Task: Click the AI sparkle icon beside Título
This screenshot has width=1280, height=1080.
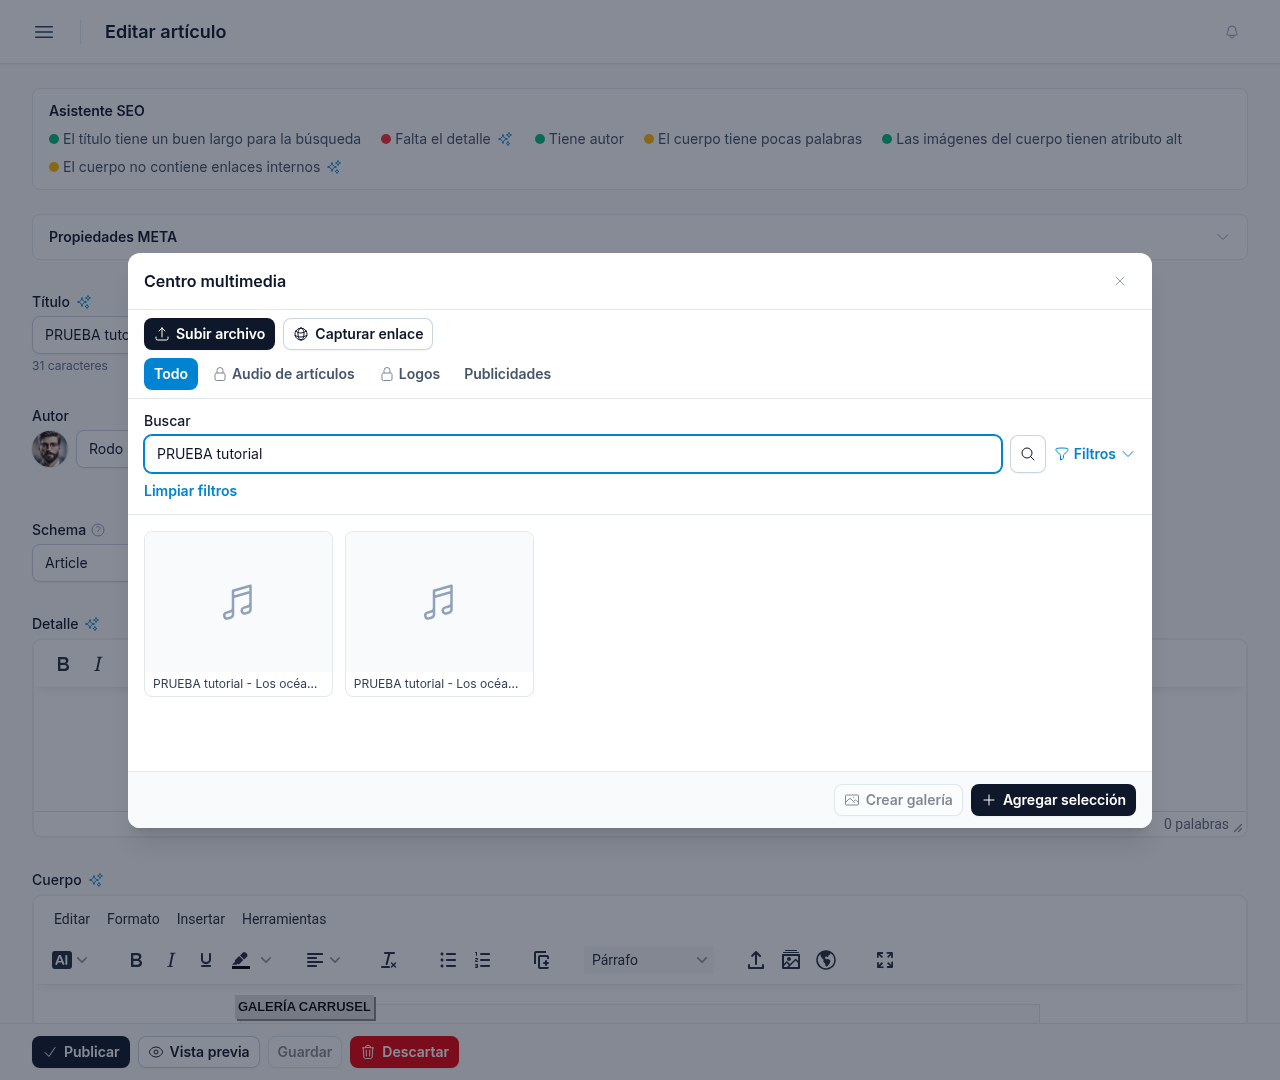Action: click(x=84, y=302)
